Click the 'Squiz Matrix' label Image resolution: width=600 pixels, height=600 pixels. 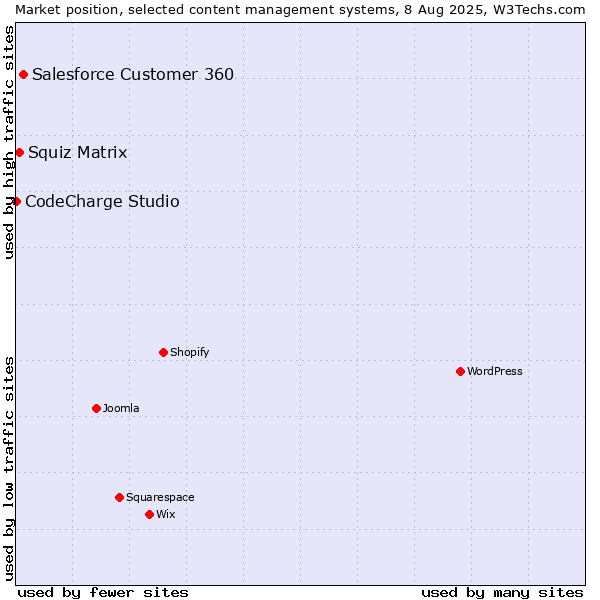point(78,152)
